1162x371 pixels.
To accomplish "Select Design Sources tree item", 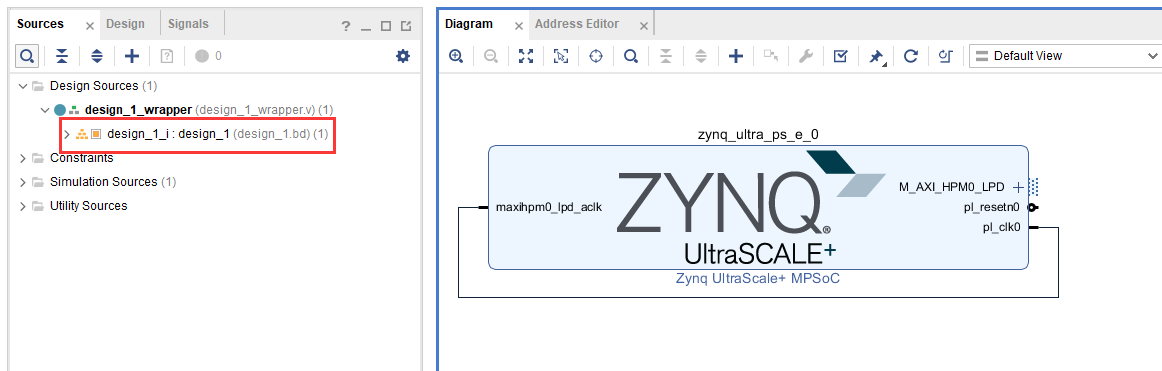I will click(x=94, y=86).
